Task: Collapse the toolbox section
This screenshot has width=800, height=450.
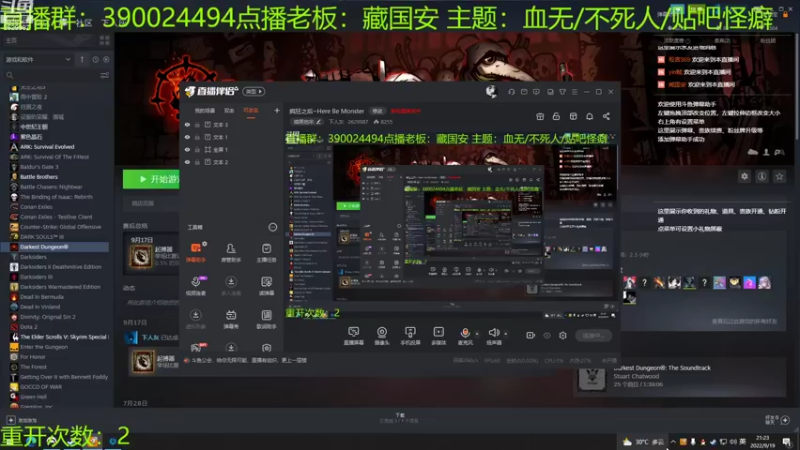Action: (x=272, y=227)
